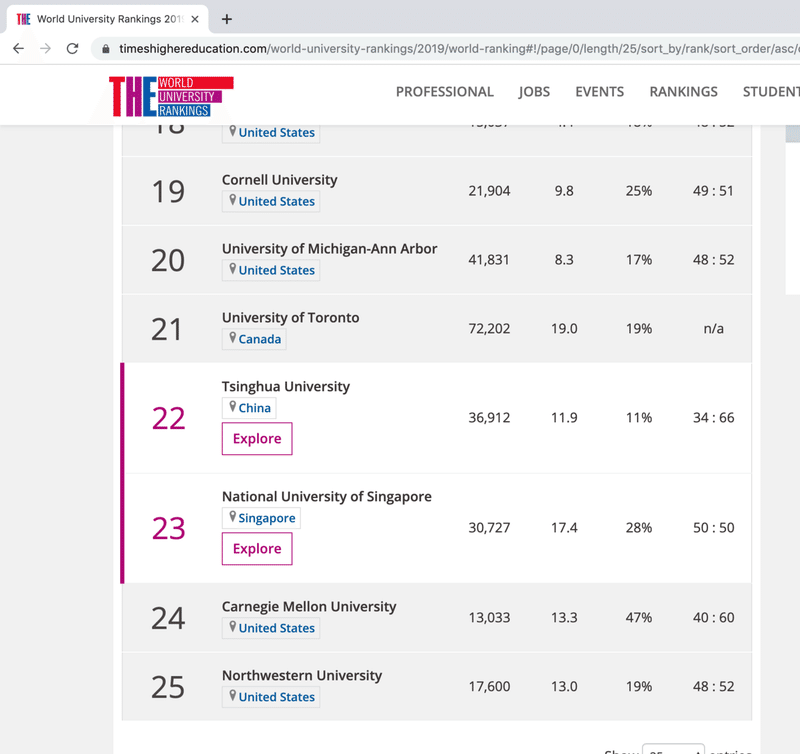Open National University of Singapore link
Image resolution: width=800 pixels, height=754 pixels.
[327, 496]
